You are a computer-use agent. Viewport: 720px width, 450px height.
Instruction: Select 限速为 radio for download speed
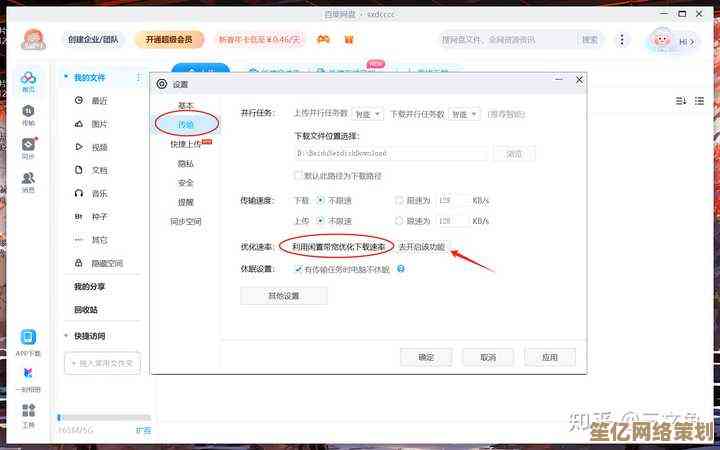399,200
